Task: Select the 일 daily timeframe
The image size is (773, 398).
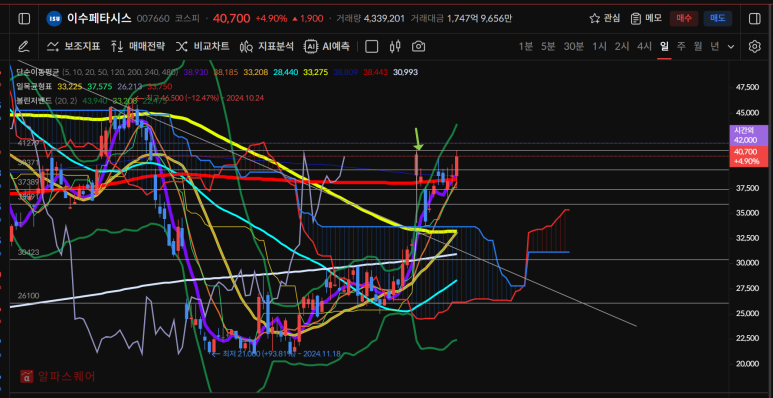Action: [664, 46]
